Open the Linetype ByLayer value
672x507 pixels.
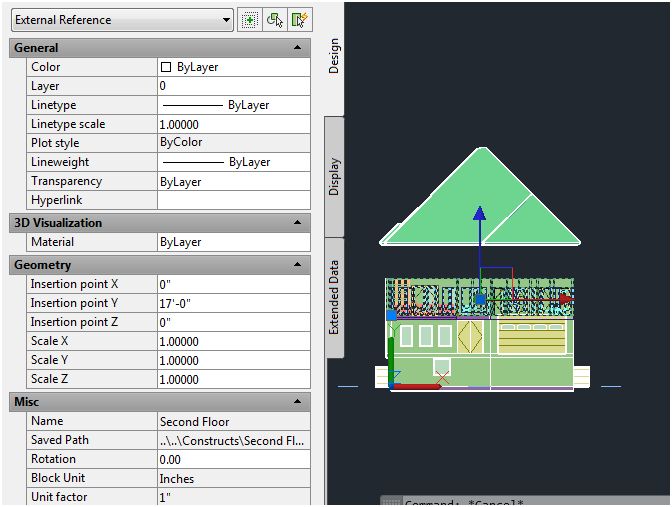(234, 105)
